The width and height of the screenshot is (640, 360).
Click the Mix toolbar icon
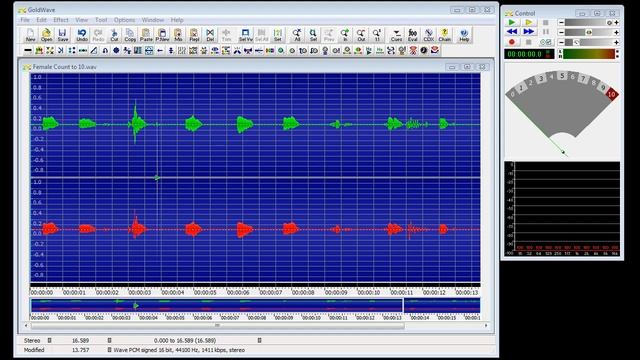tap(178, 35)
